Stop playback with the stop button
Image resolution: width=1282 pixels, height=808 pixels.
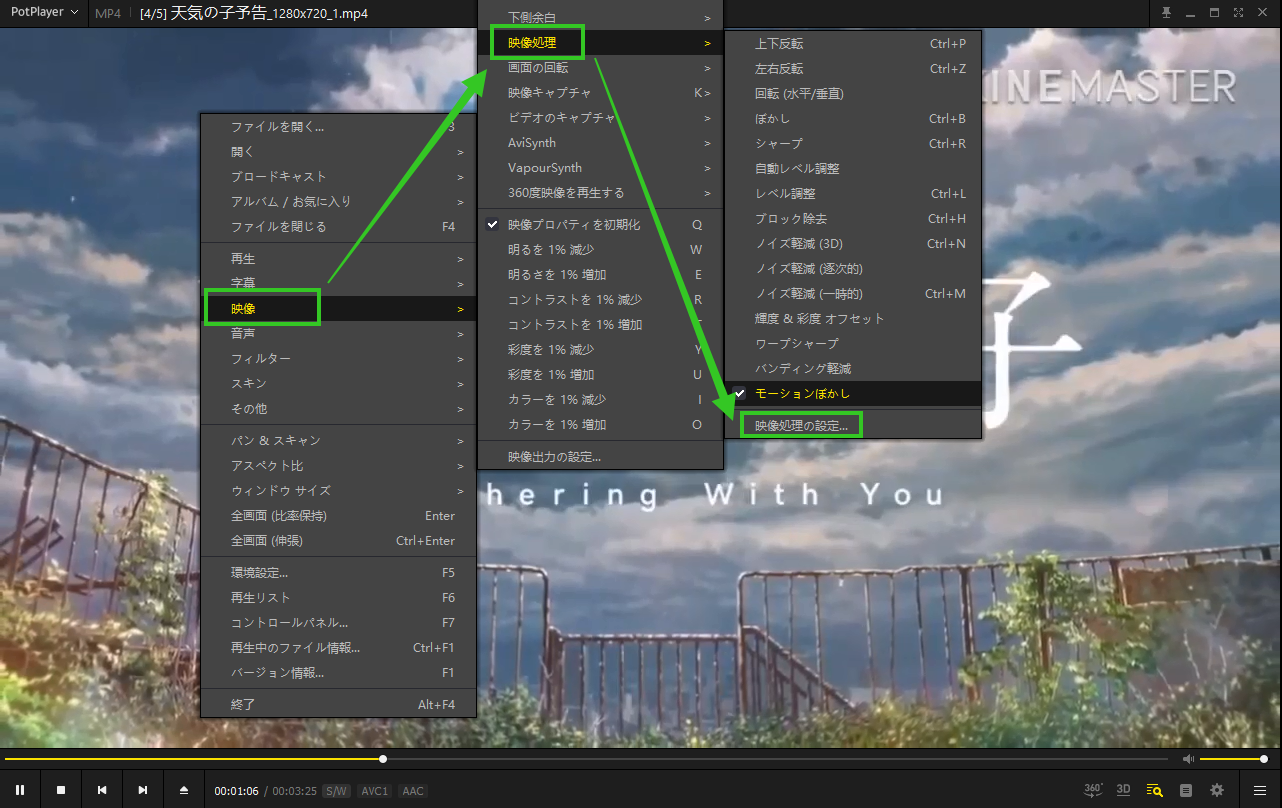point(61,790)
